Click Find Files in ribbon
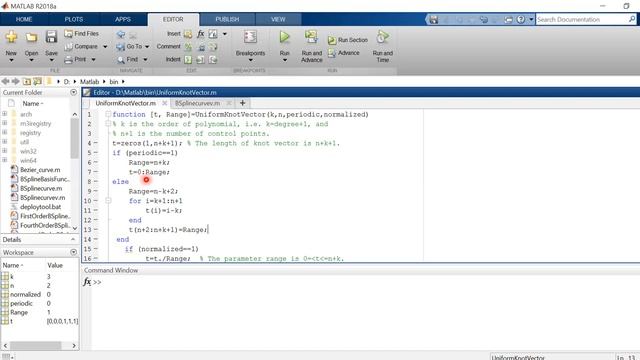Image resolution: width=640 pixels, height=360 pixels. [82, 33]
